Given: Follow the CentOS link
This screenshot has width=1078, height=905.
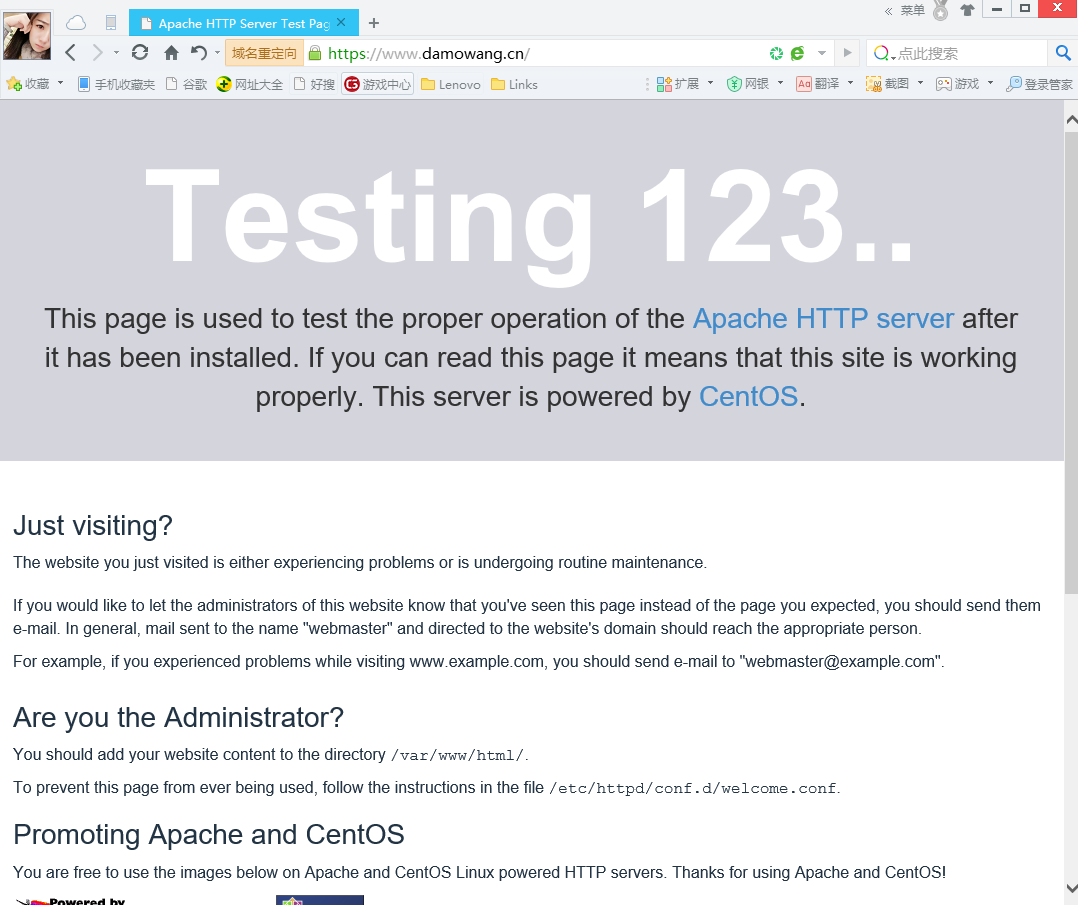Looking at the screenshot, I should 748,397.
